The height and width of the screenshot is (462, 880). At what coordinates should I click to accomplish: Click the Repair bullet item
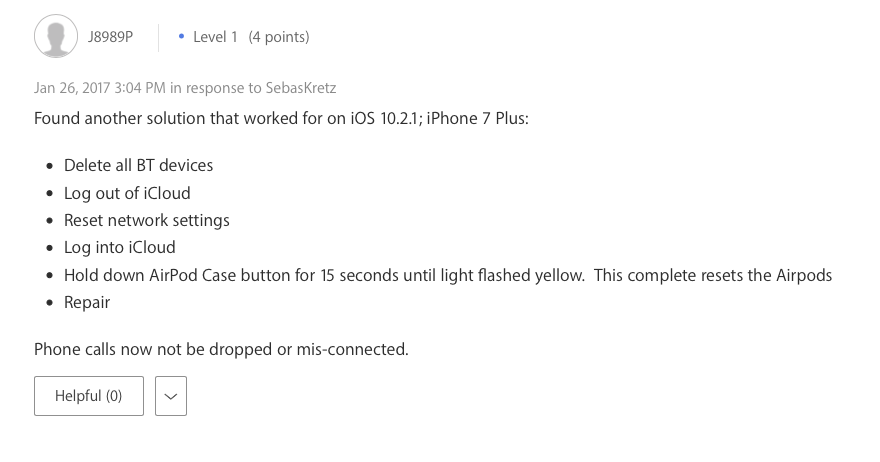[x=87, y=302]
